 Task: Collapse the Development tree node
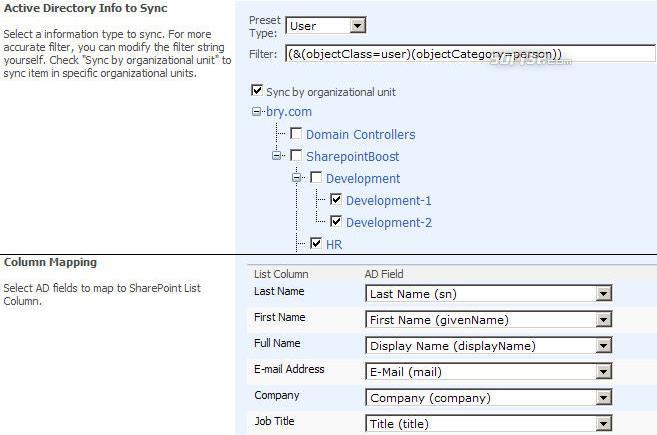coord(296,178)
